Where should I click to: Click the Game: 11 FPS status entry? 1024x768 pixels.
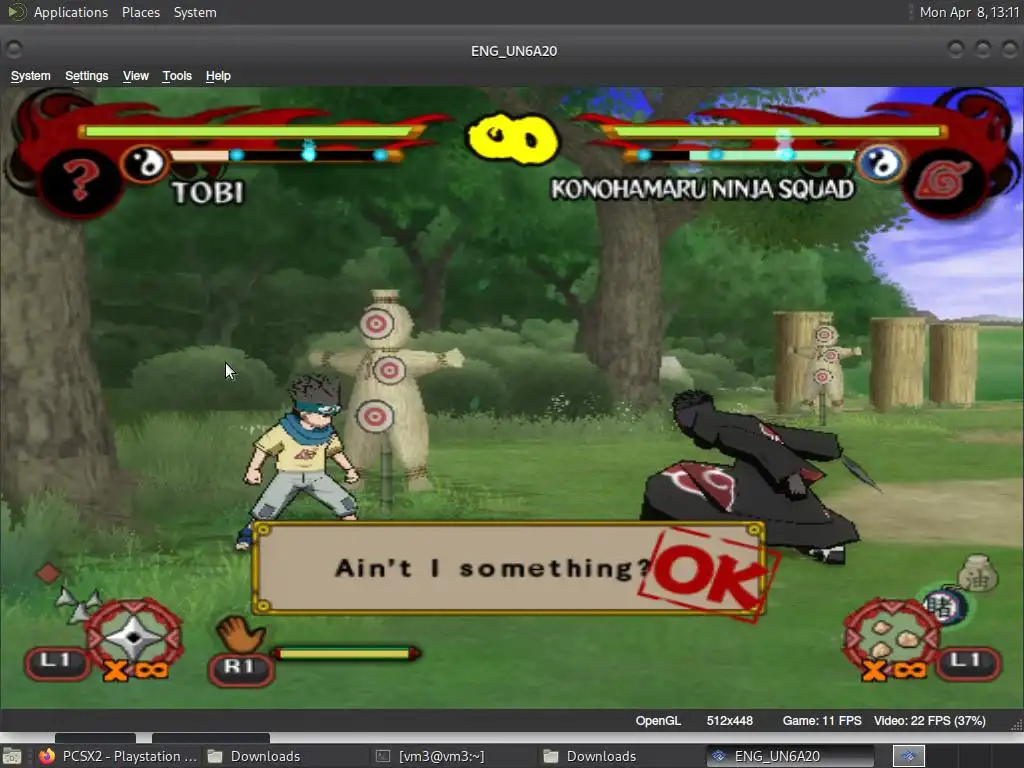(x=822, y=720)
